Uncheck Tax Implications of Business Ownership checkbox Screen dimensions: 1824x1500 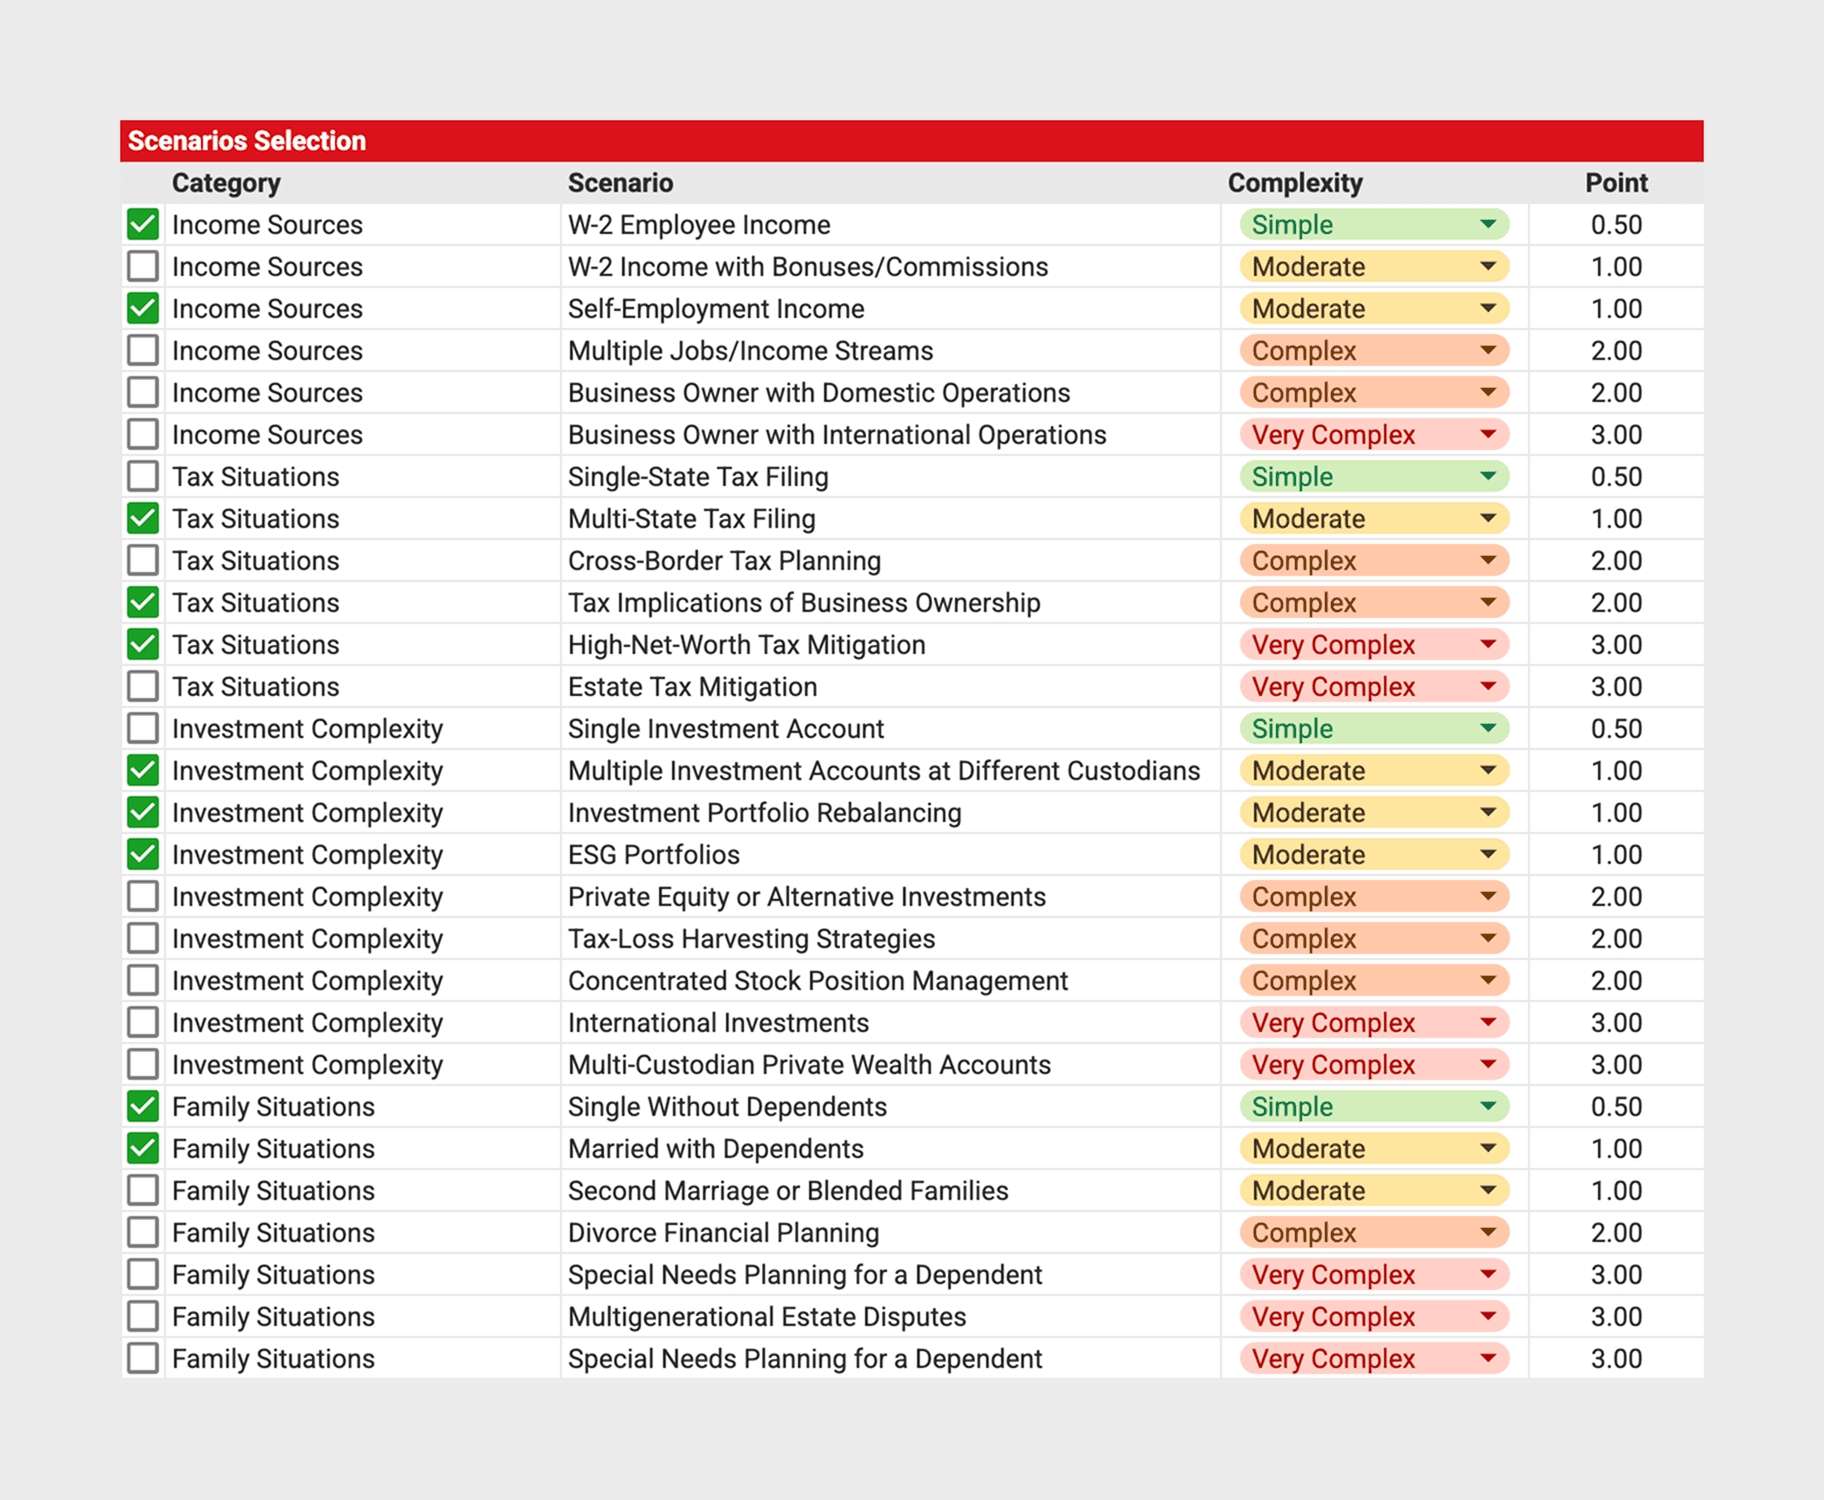tap(143, 603)
